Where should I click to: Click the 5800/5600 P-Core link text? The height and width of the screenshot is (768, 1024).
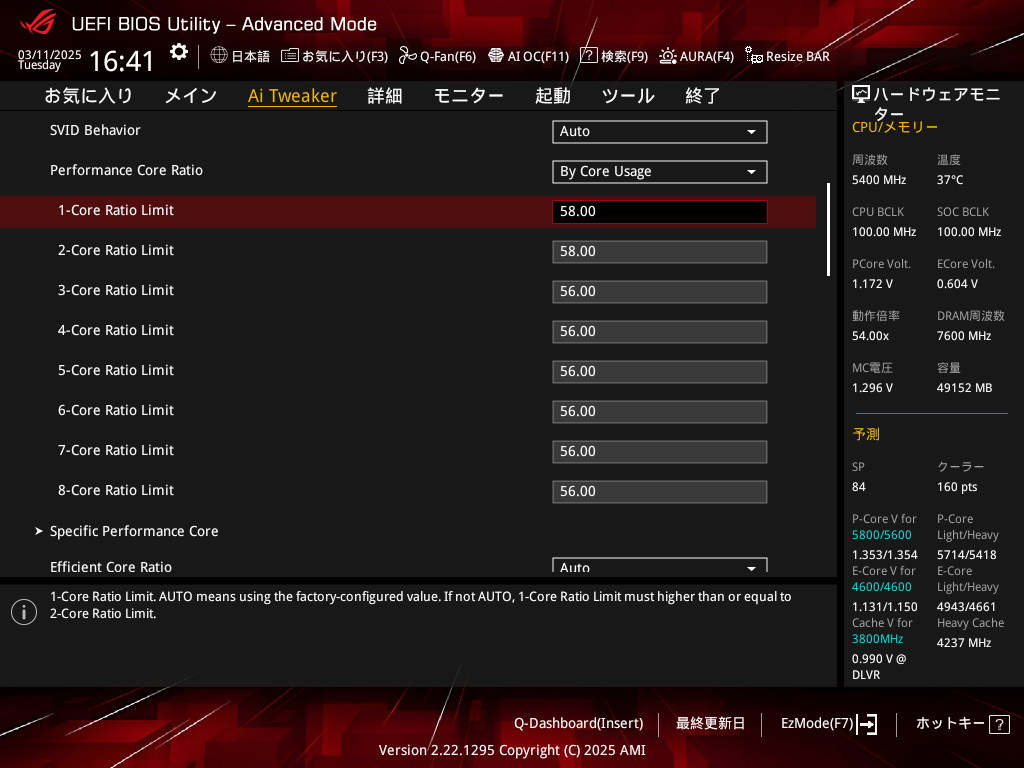(882, 535)
